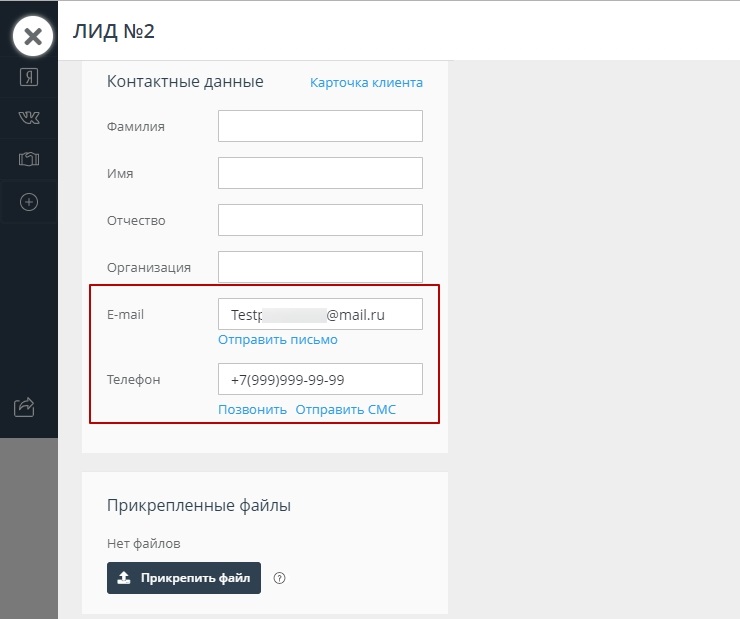The image size is (740, 619).
Task: Click the E-mail field with the mail.ru address
Action: coord(320,314)
